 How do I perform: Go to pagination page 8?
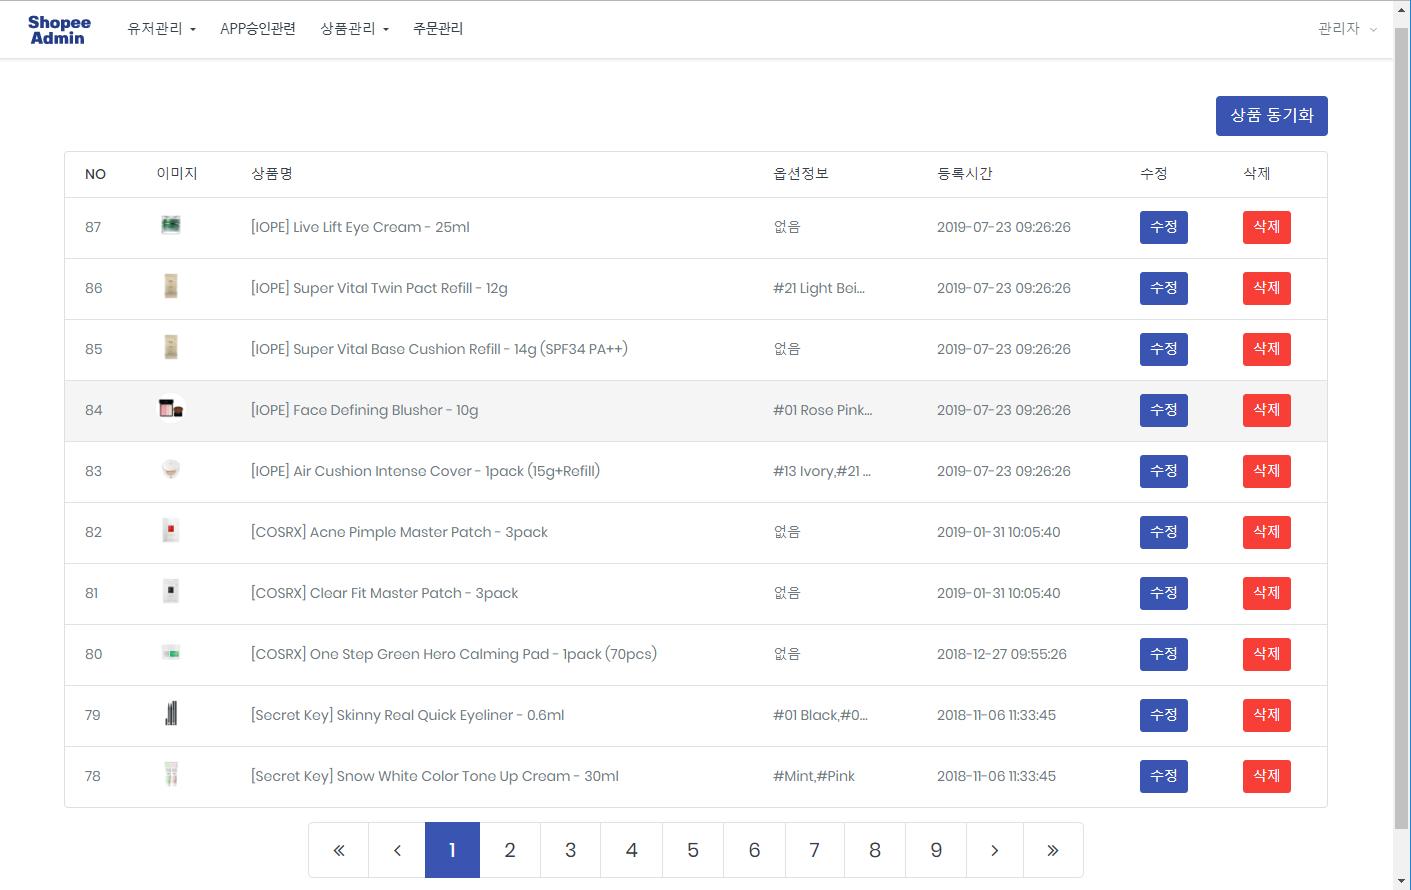pos(875,850)
